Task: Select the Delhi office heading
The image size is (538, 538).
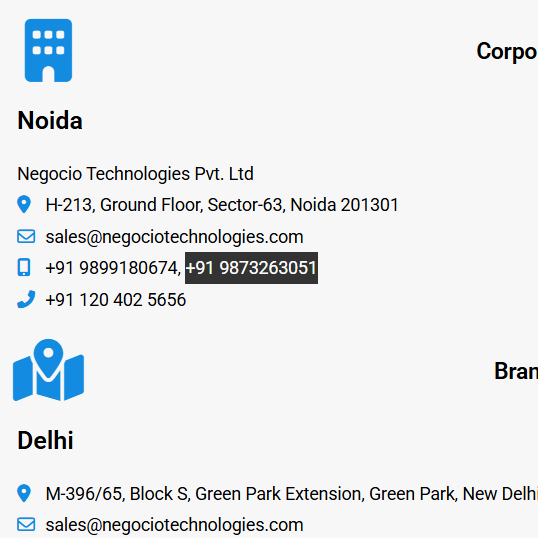Action: (45, 440)
